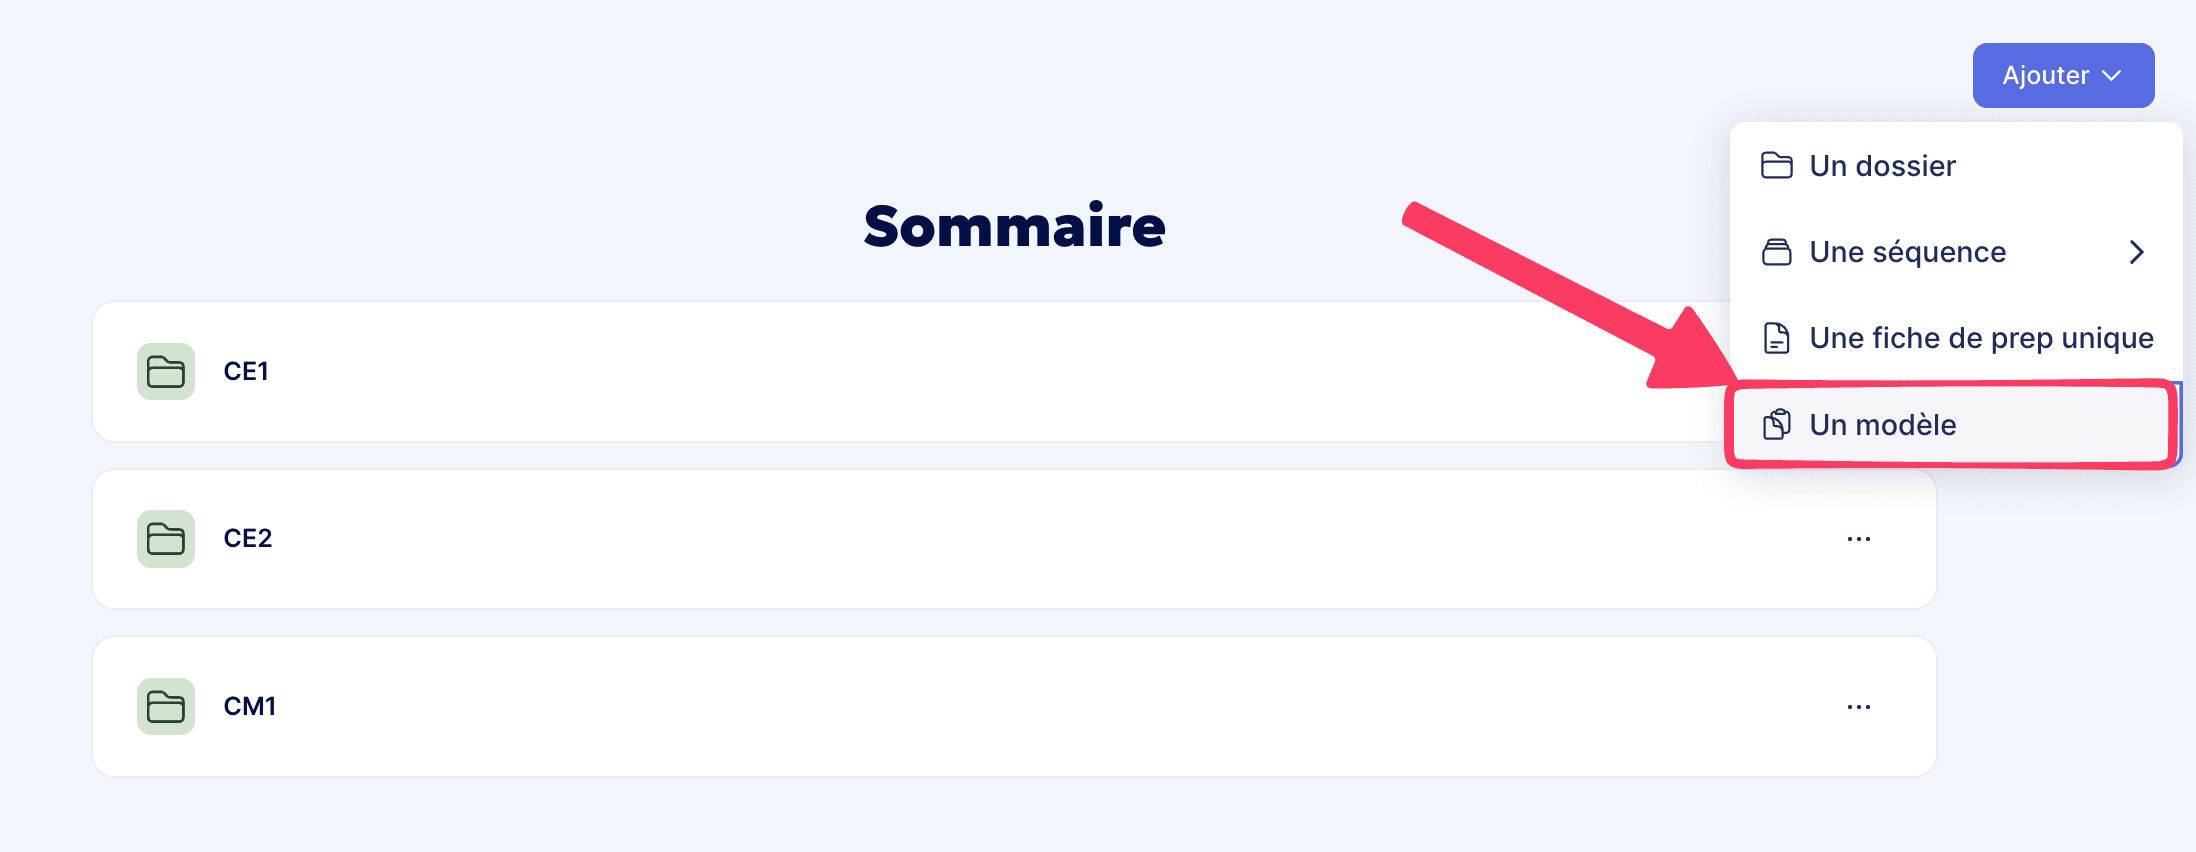2196x852 pixels.
Task: Open the ellipsis icon on the CE2 row
Action: tap(1858, 538)
